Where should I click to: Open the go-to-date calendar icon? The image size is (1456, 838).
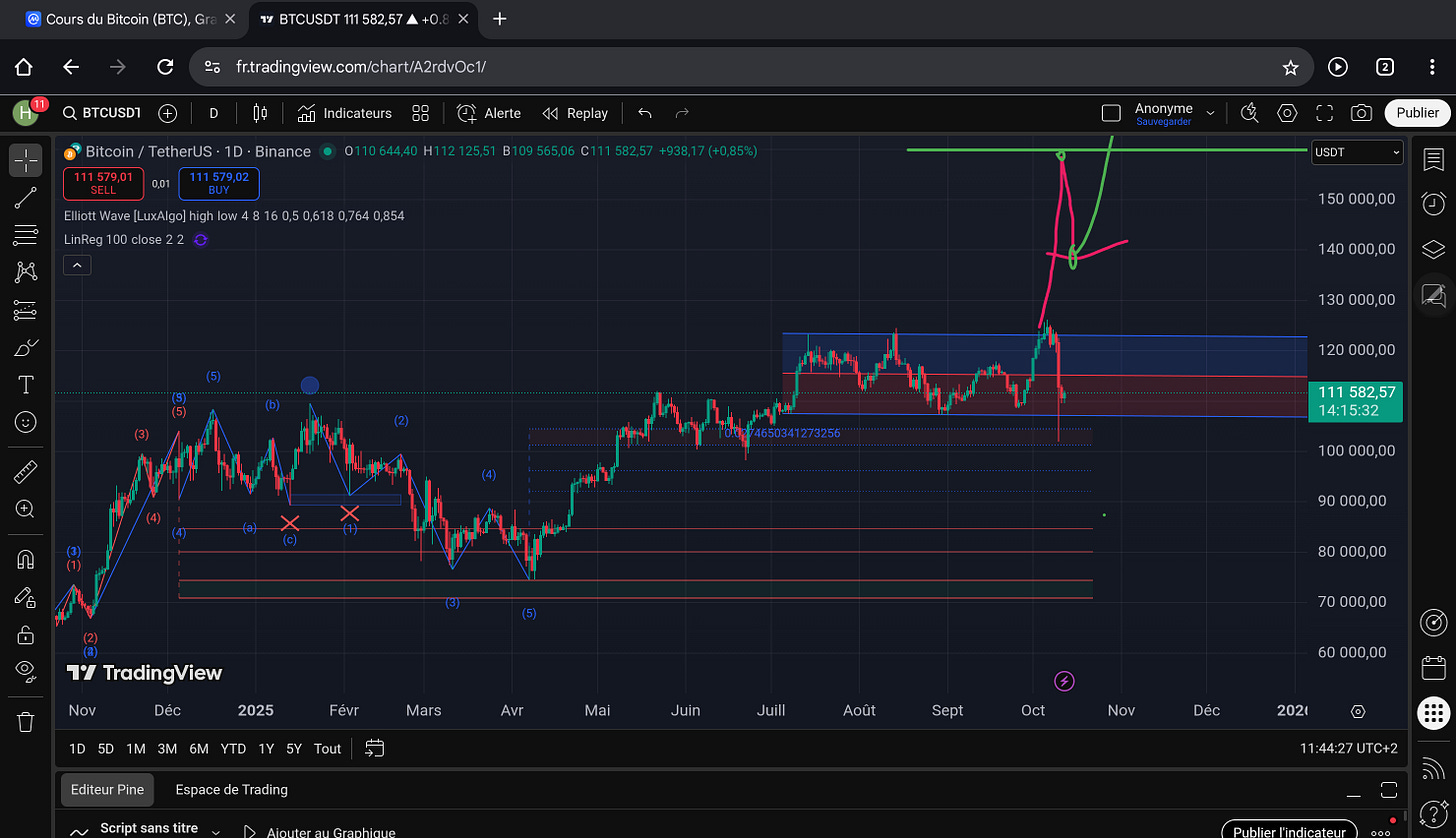(x=375, y=748)
